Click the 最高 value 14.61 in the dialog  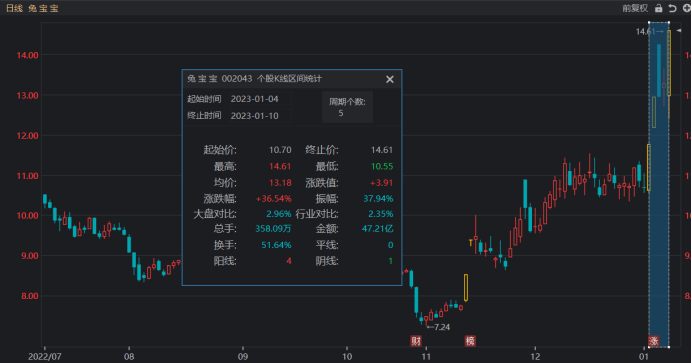tap(280, 166)
